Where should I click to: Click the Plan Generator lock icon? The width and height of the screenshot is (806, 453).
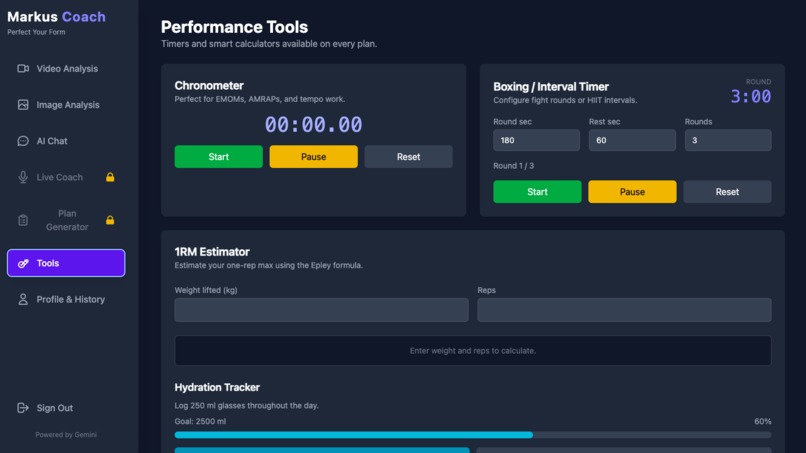coord(110,220)
